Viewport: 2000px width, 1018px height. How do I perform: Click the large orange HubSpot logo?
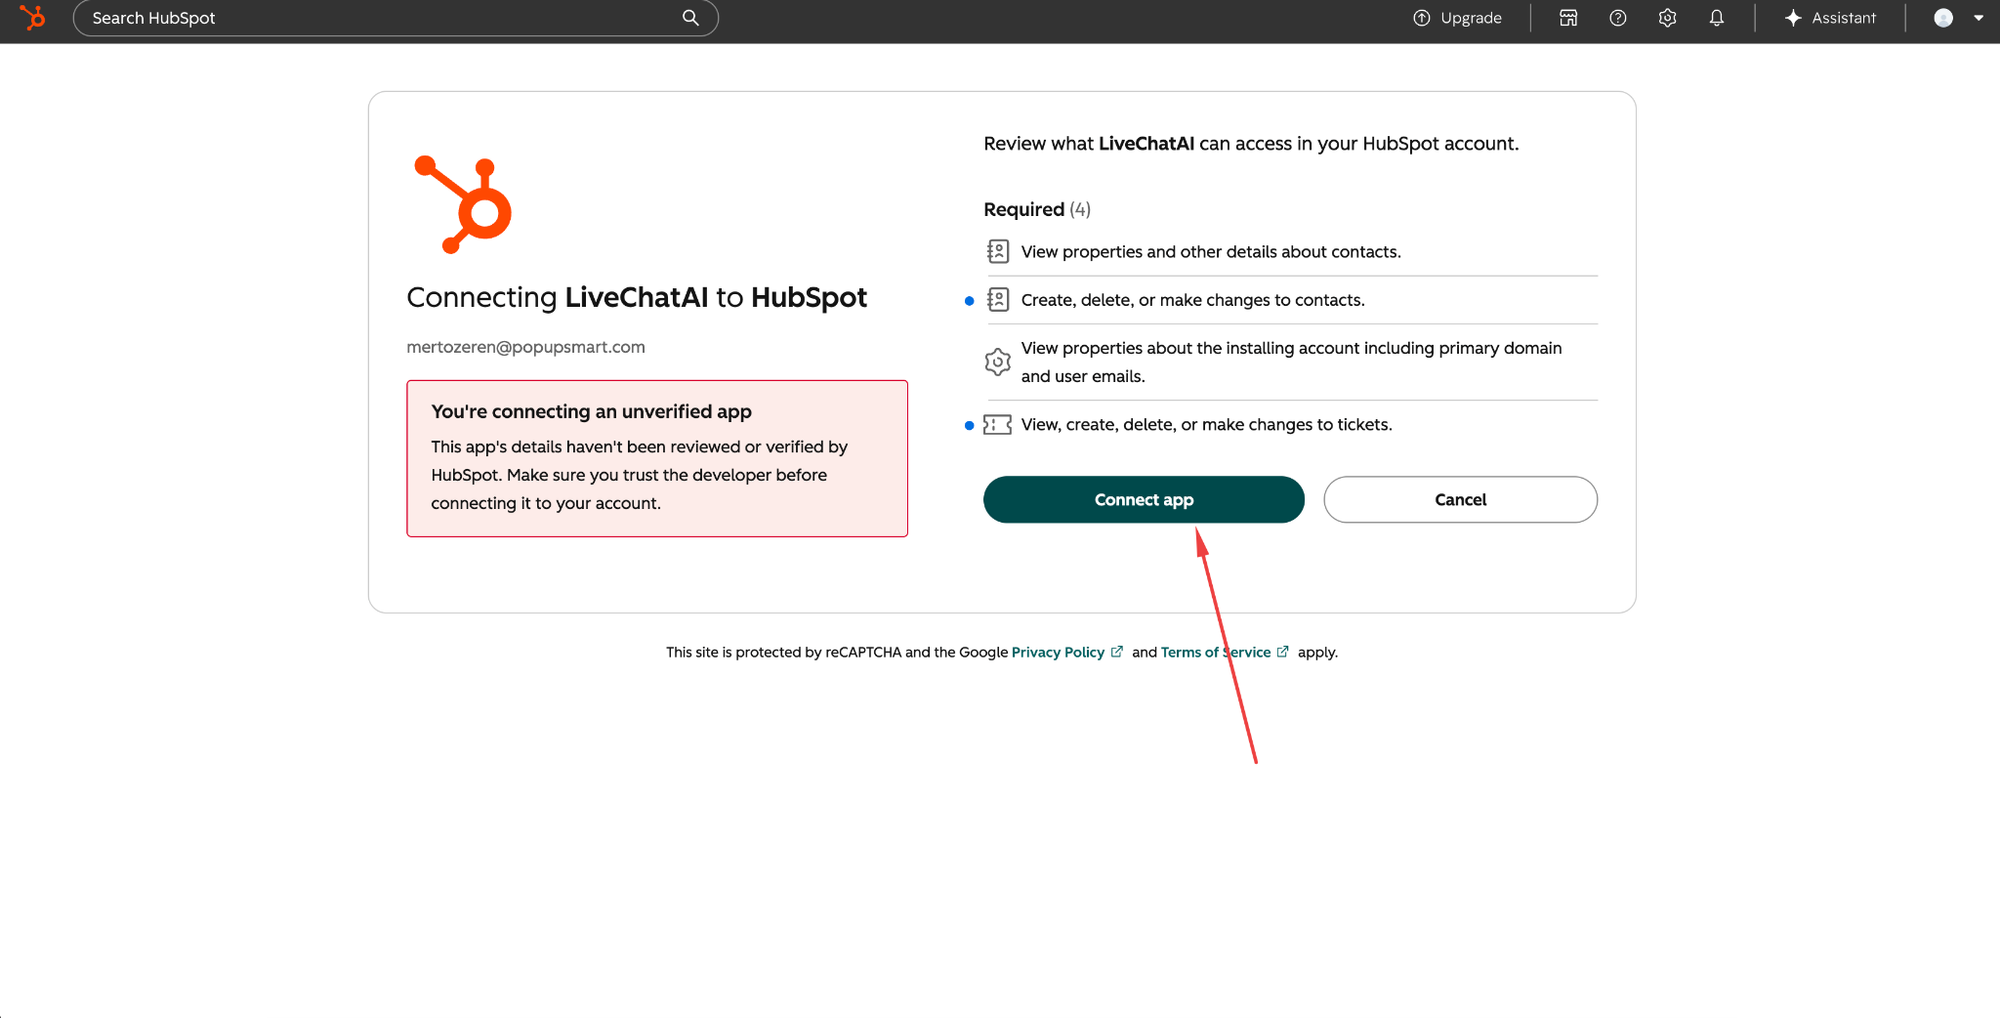pos(463,205)
